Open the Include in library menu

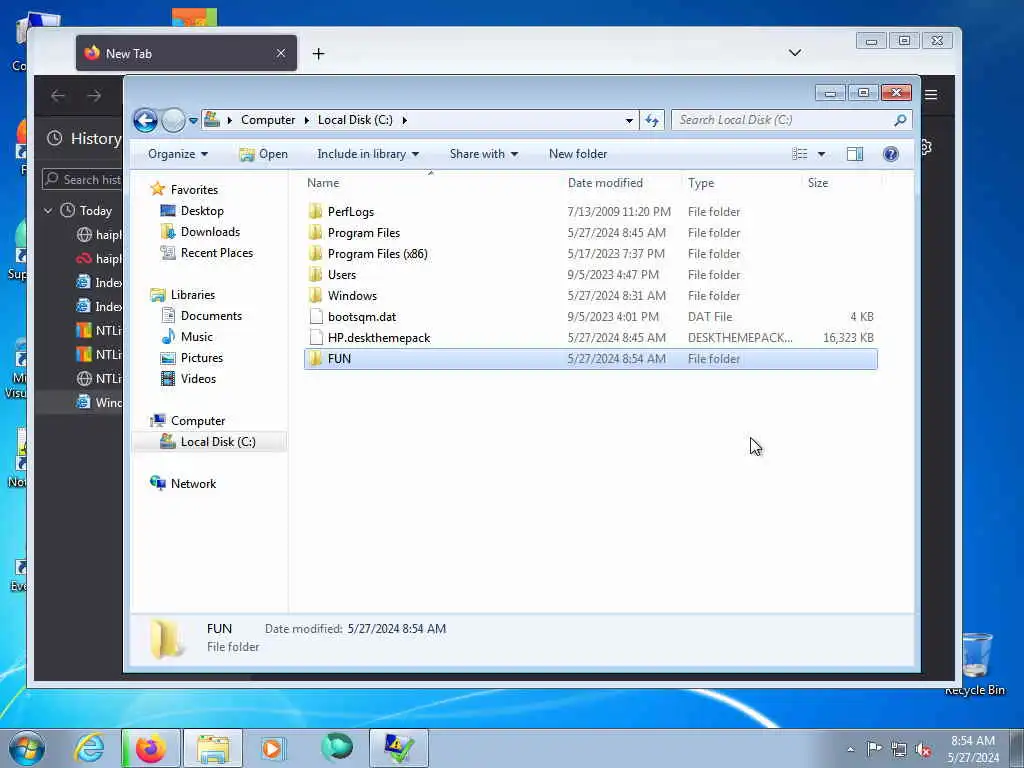coord(368,154)
